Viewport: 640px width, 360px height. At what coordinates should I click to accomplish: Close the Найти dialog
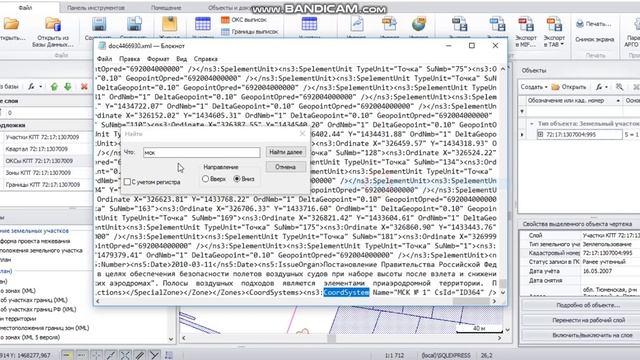tap(302, 133)
